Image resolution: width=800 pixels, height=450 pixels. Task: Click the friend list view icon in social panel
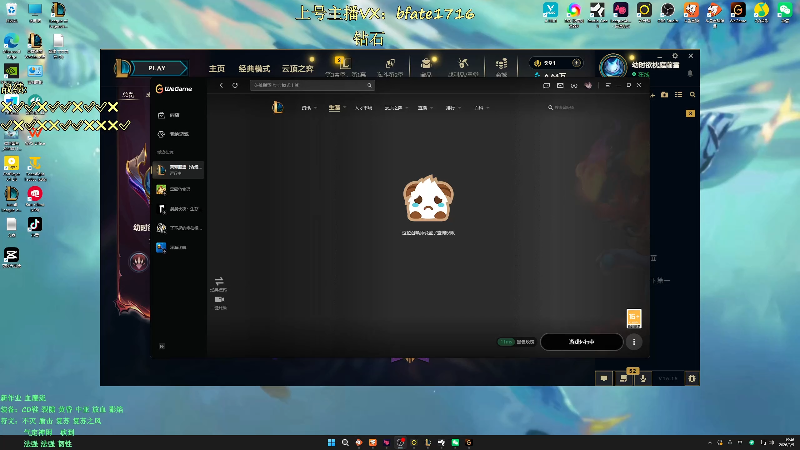point(679,94)
